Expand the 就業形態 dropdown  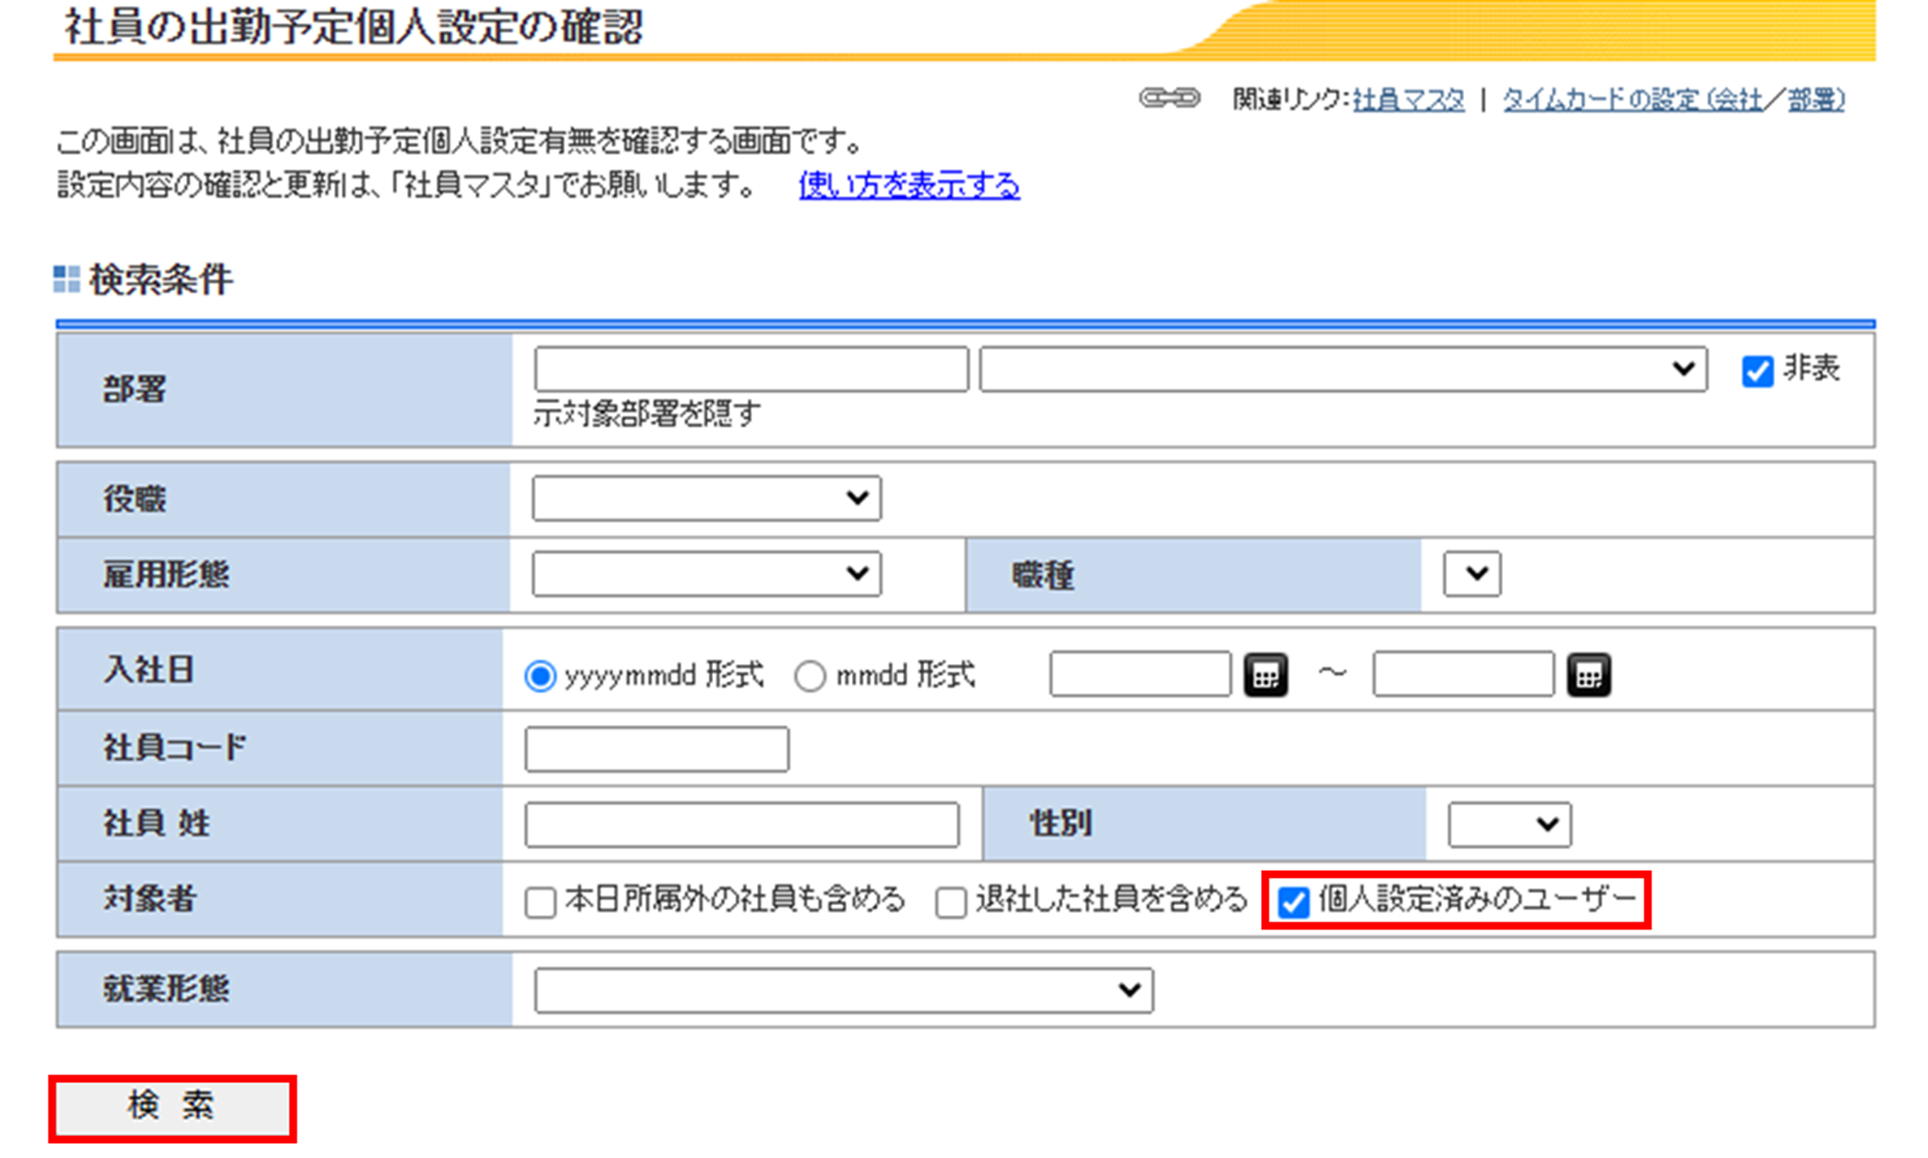843,990
